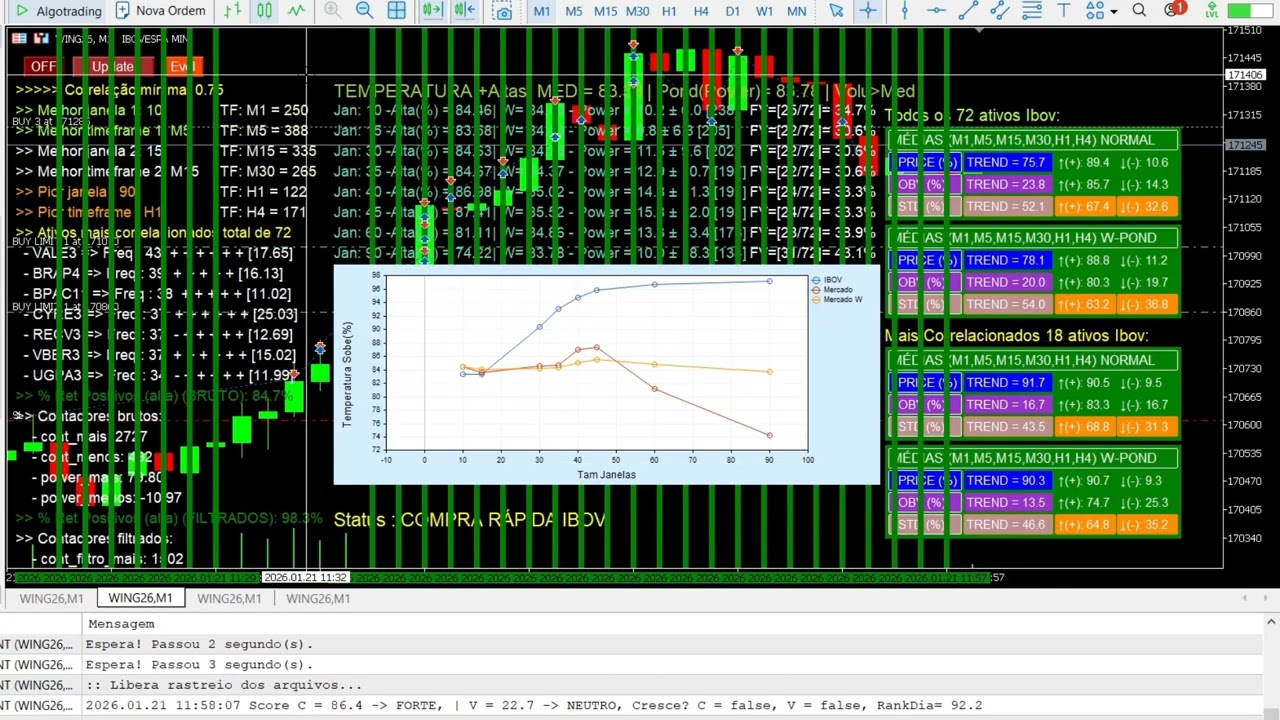Select the M5 timeframe
The height and width of the screenshot is (720, 1280).
pyautogui.click(x=573, y=11)
